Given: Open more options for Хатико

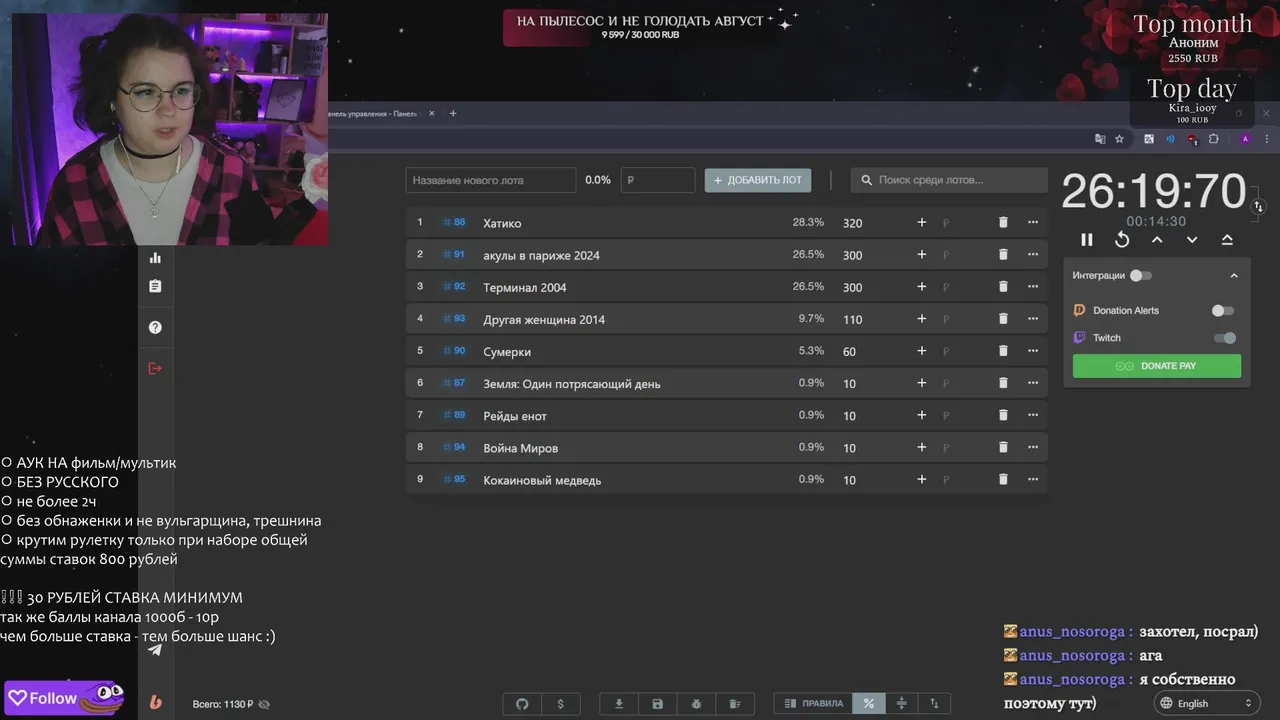Looking at the screenshot, I should pos(1033,223).
